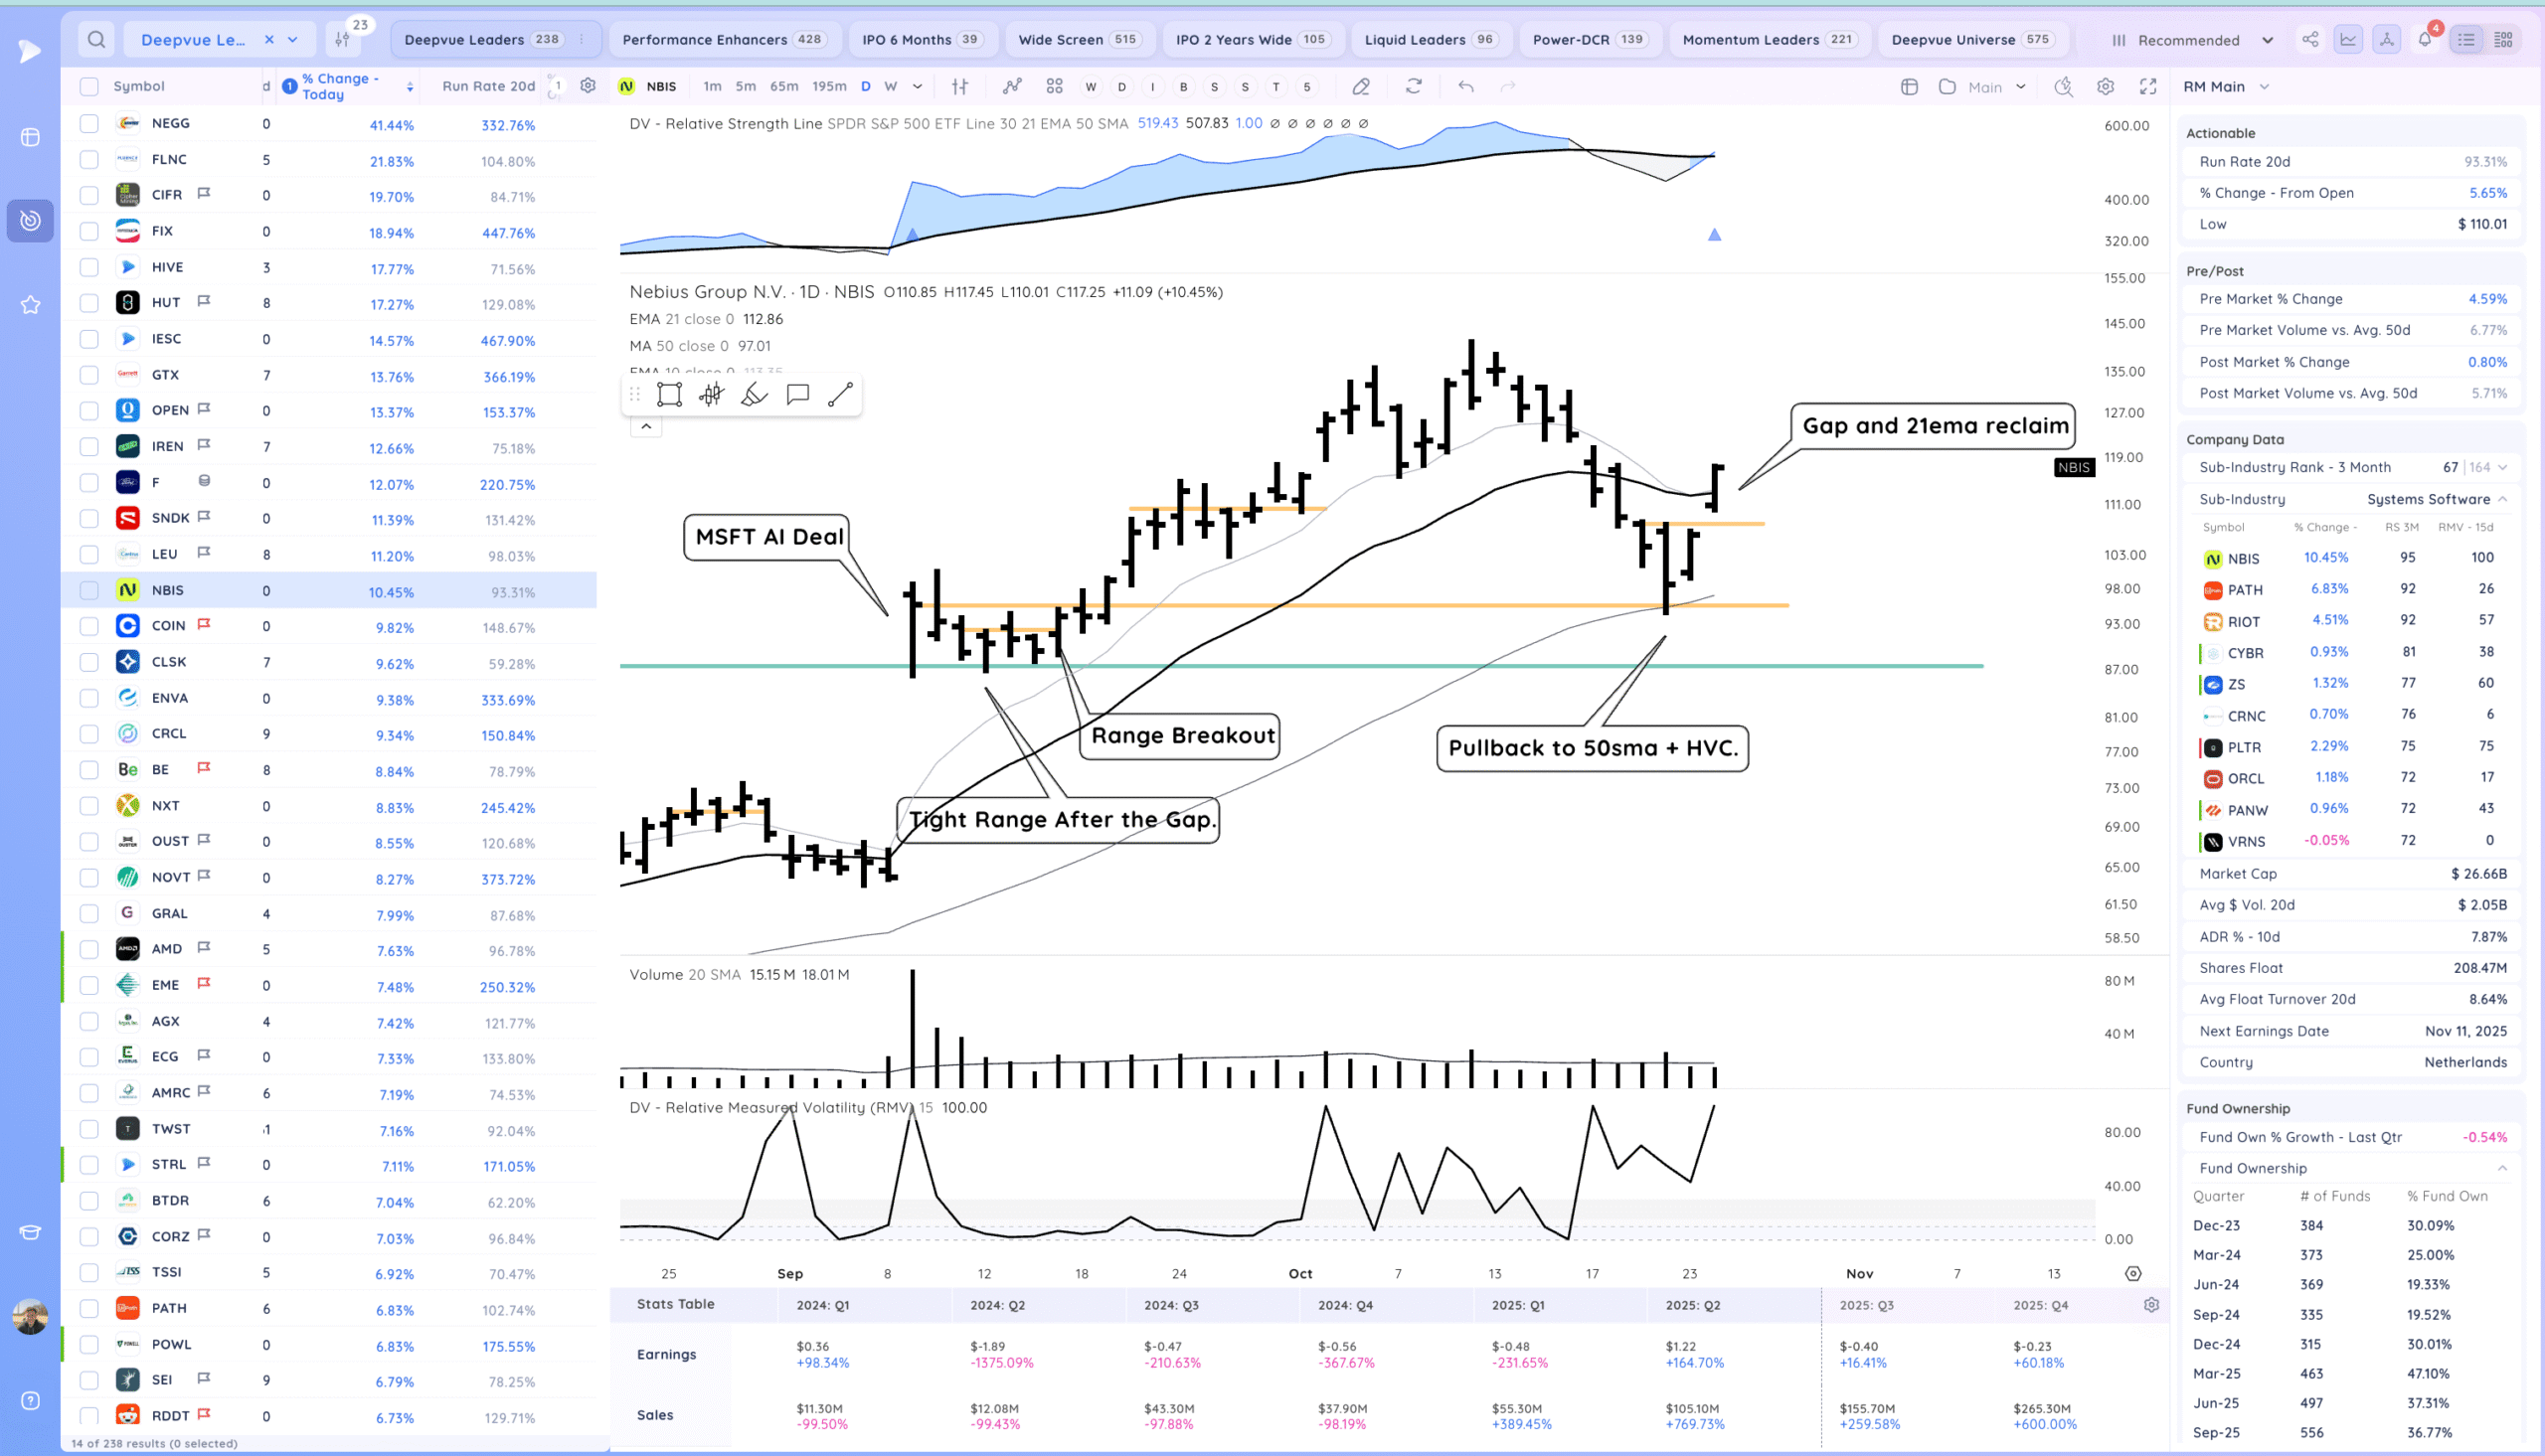Click the fullscreen expand chart icon
The width and height of the screenshot is (2545, 1456).
click(x=2148, y=87)
